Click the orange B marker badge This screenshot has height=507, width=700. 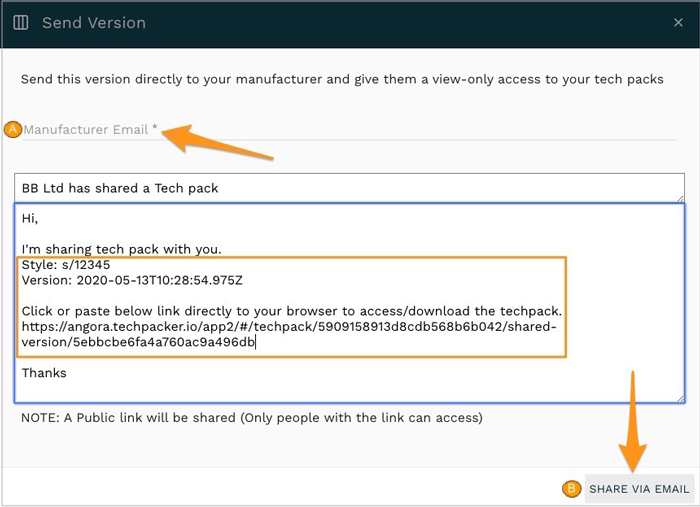pos(571,489)
